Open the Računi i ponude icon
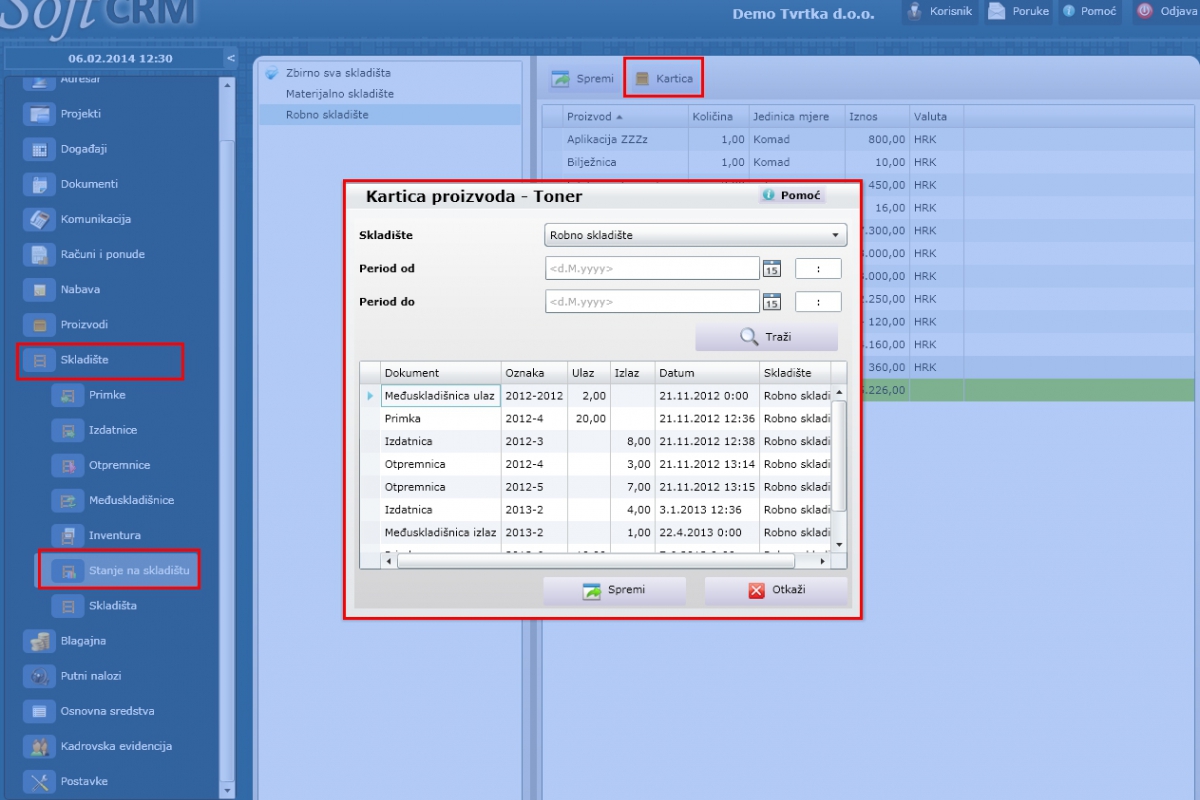The image size is (1200, 800). tap(40, 254)
